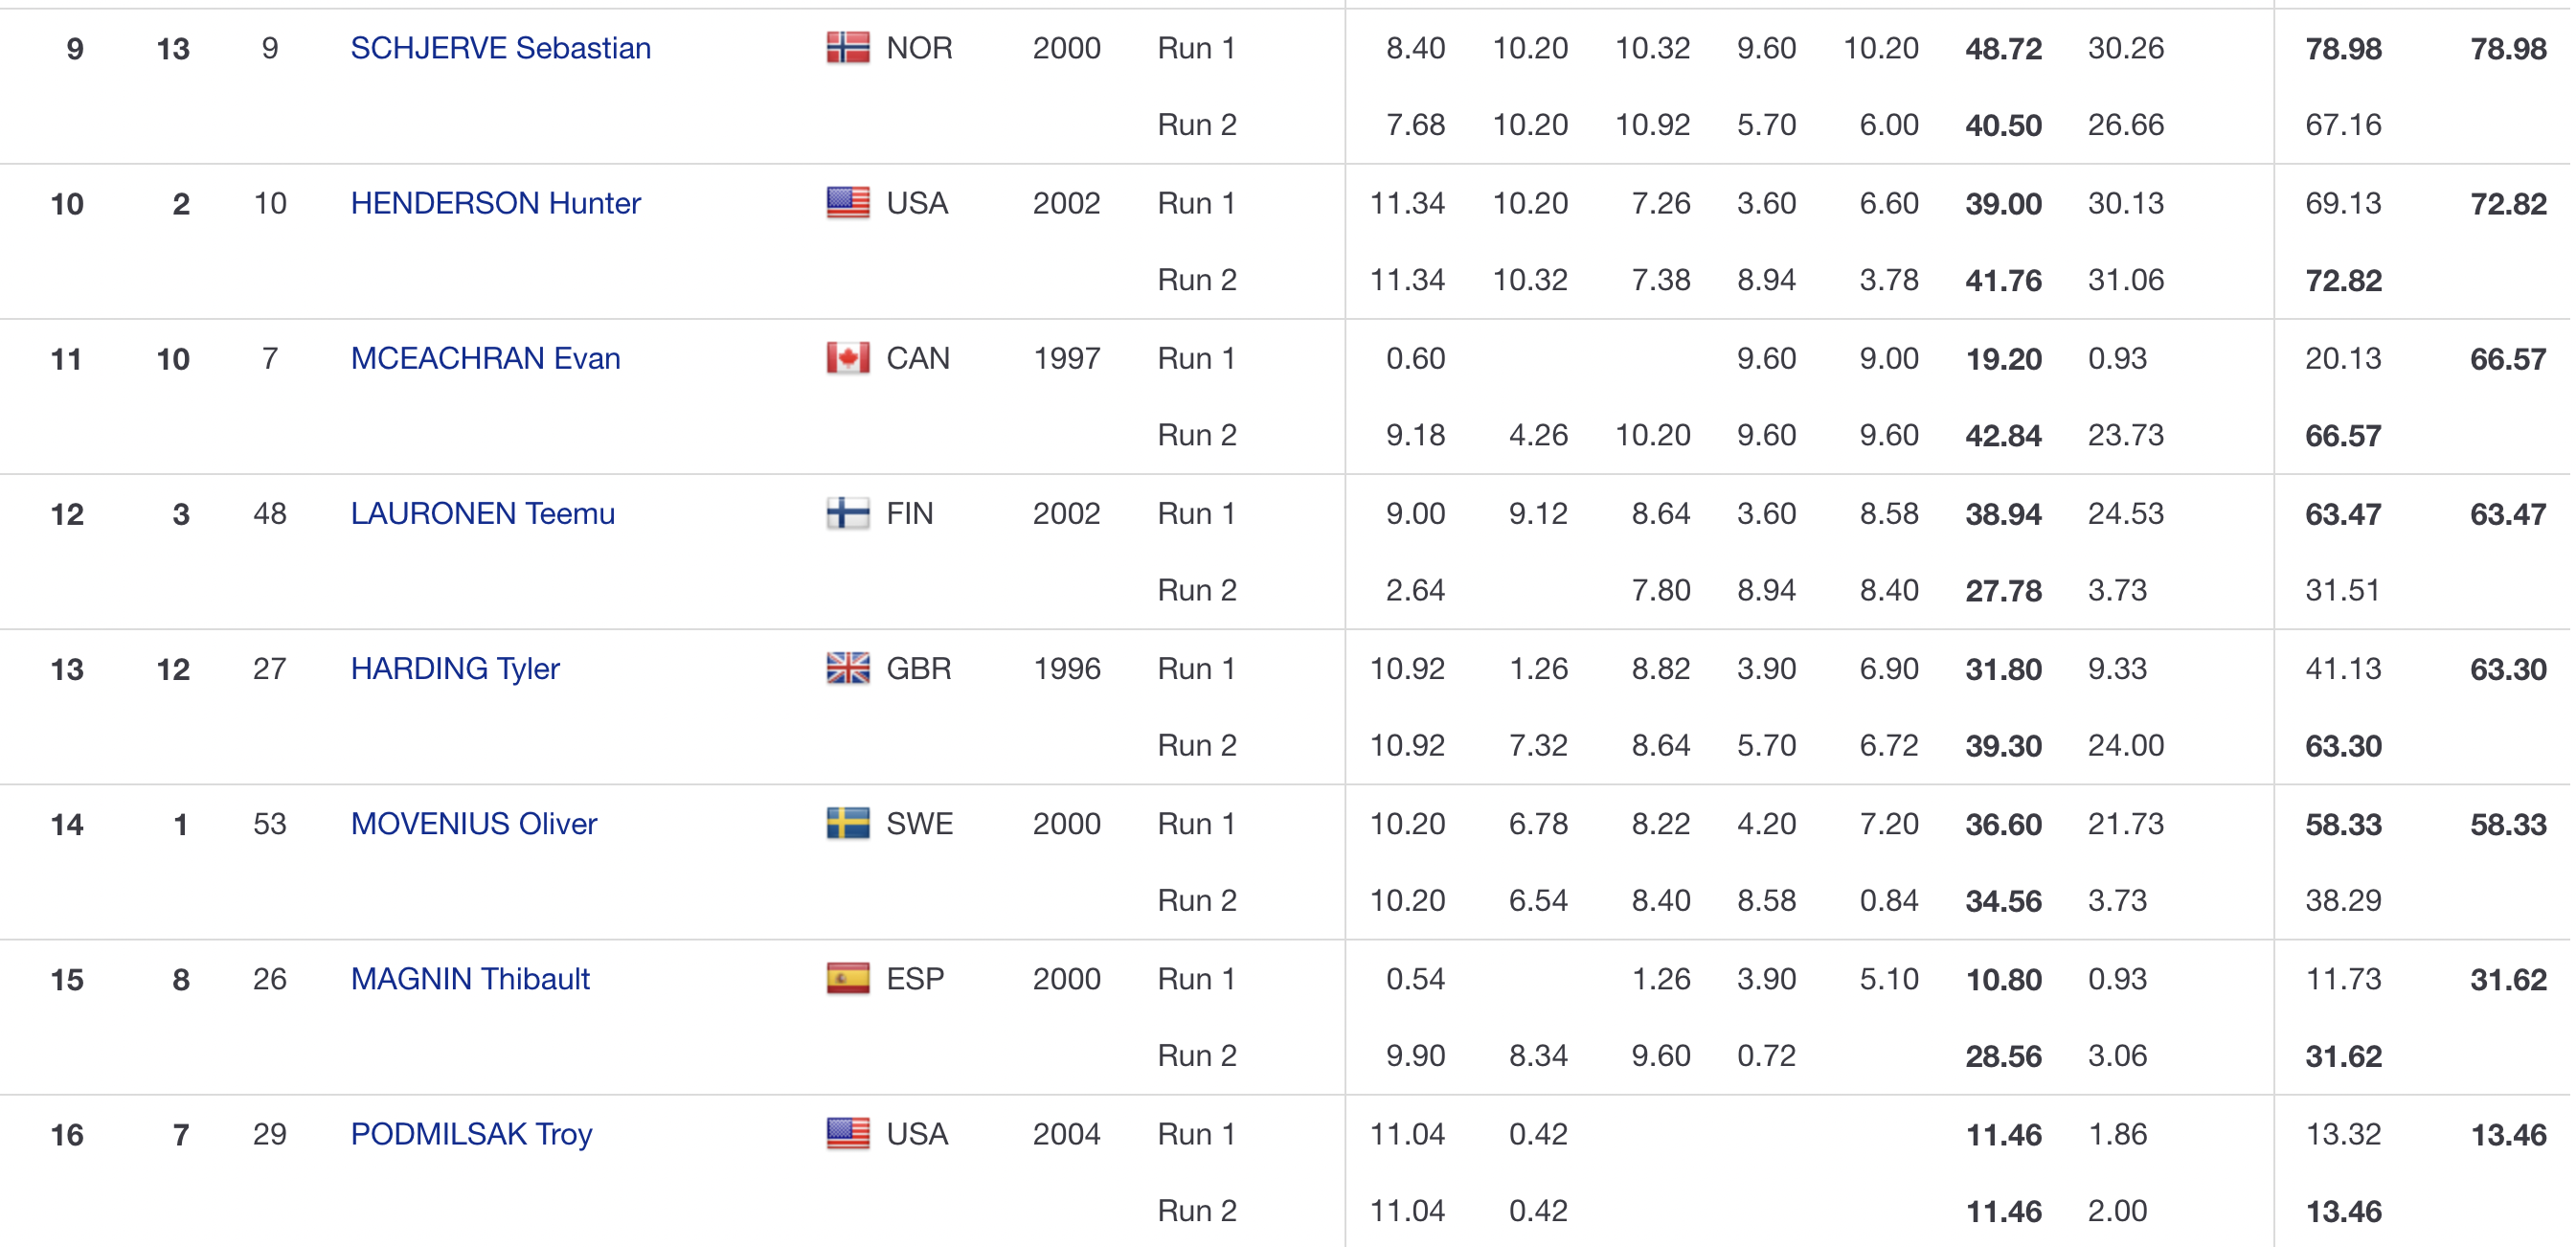Click the USA flag beside Henderson Hunter
The image size is (2576, 1247).
[847, 203]
